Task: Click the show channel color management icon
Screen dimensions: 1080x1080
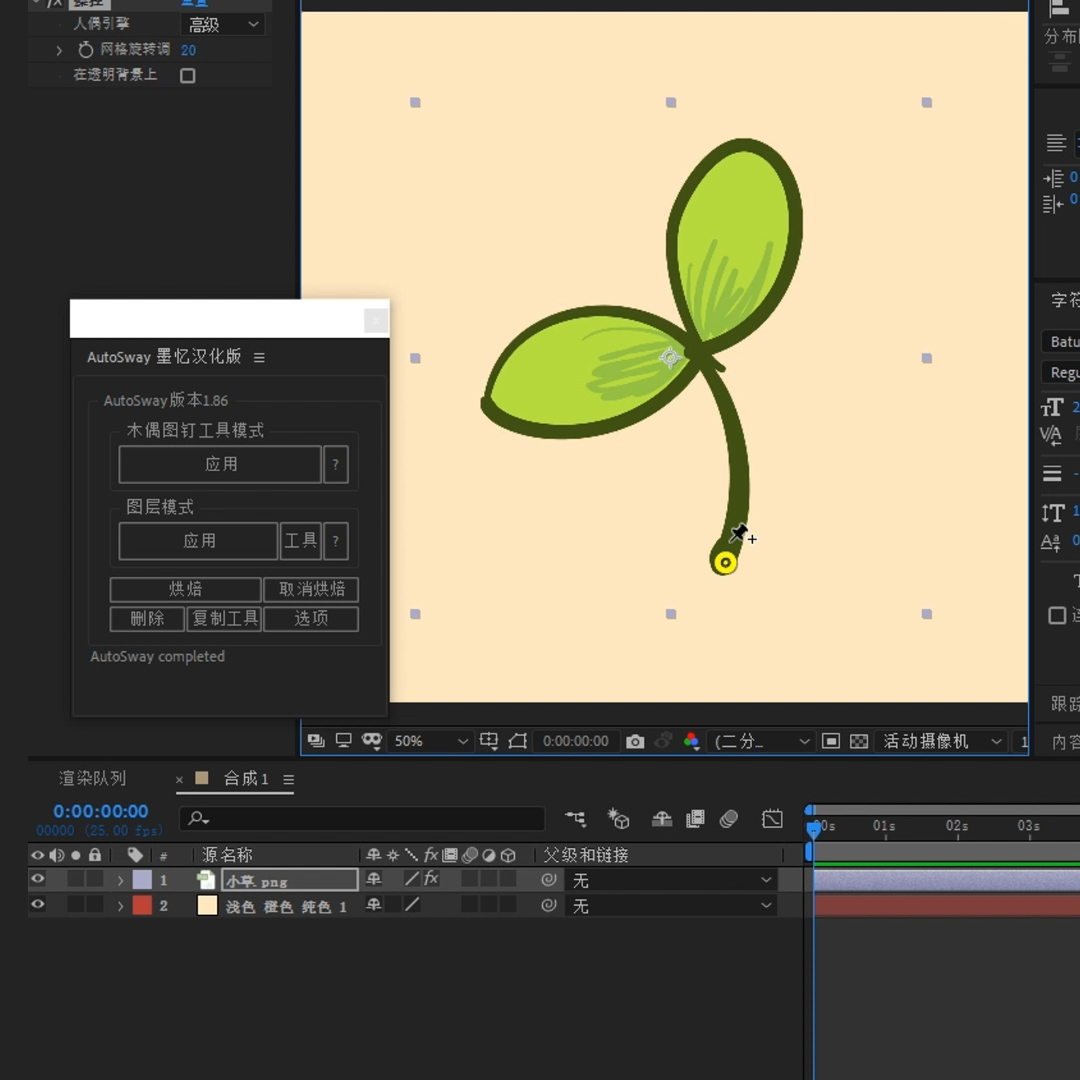Action: [x=692, y=741]
